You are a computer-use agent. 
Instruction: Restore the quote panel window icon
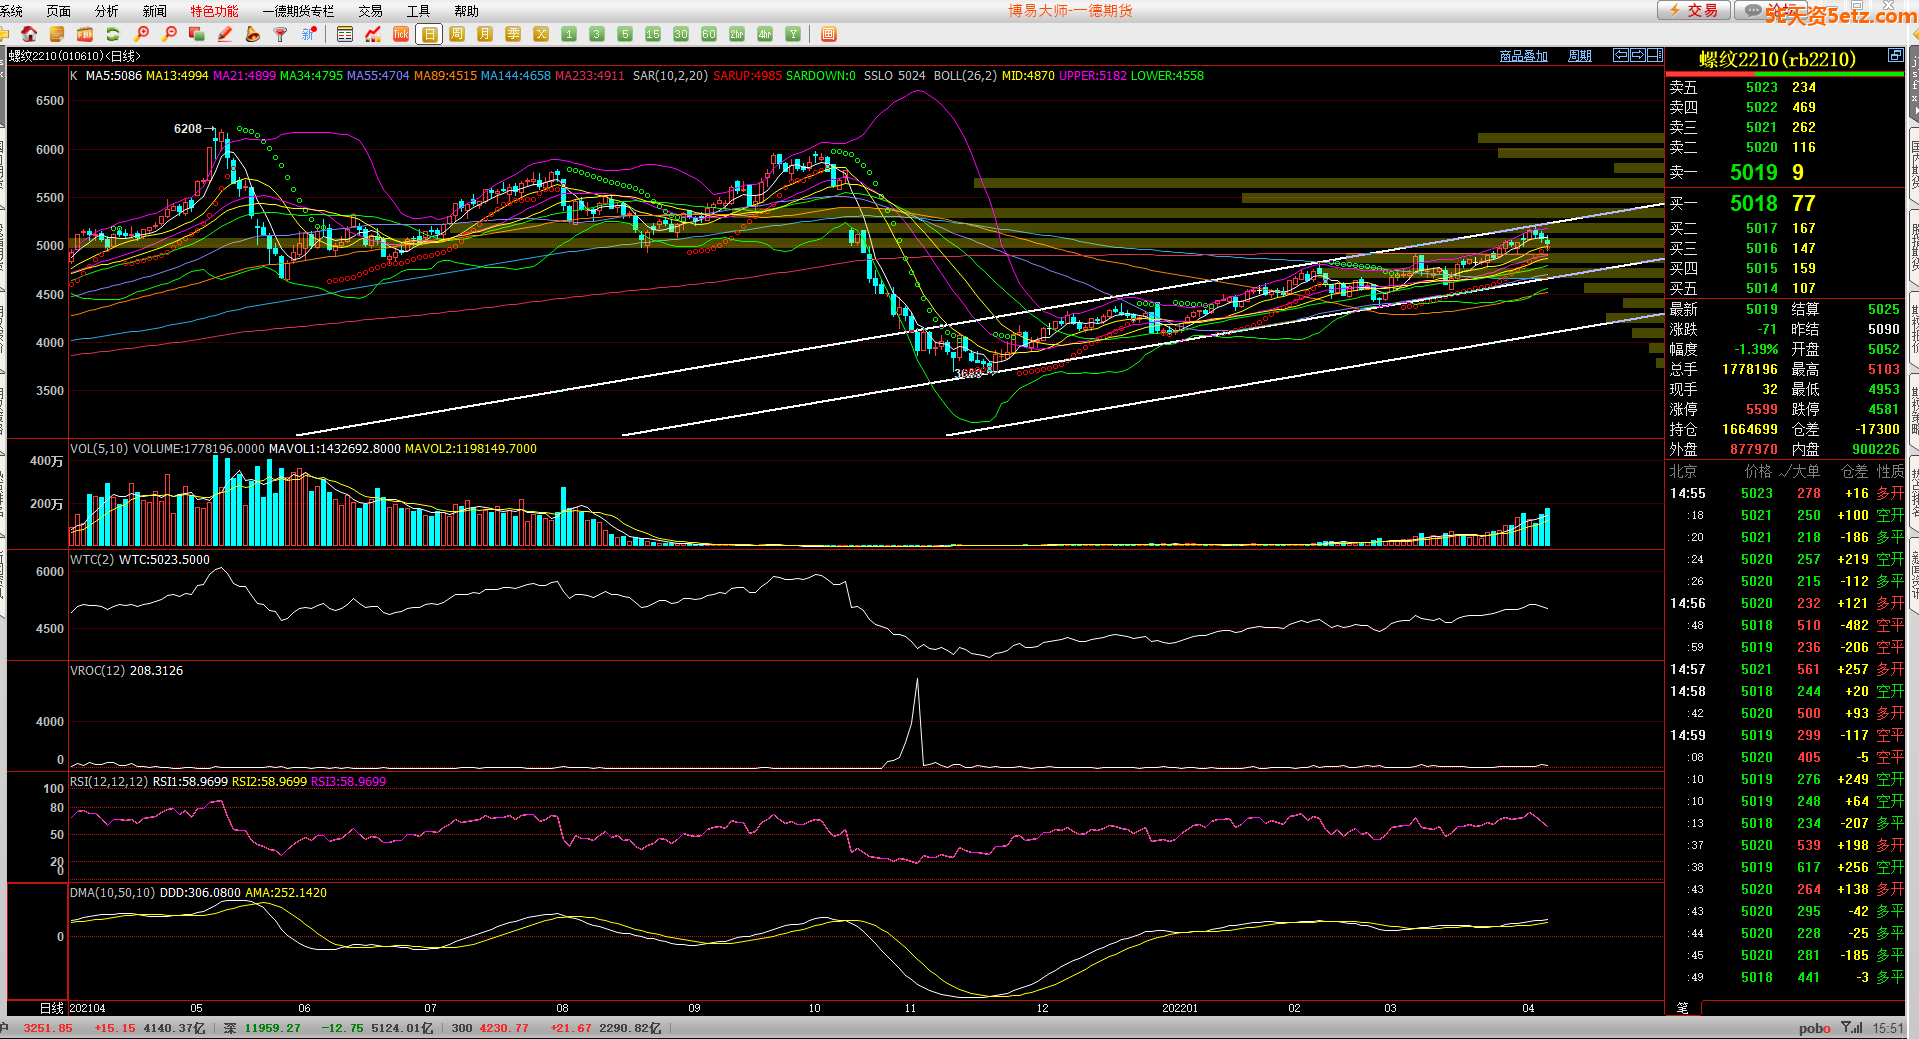(1895, 55)
